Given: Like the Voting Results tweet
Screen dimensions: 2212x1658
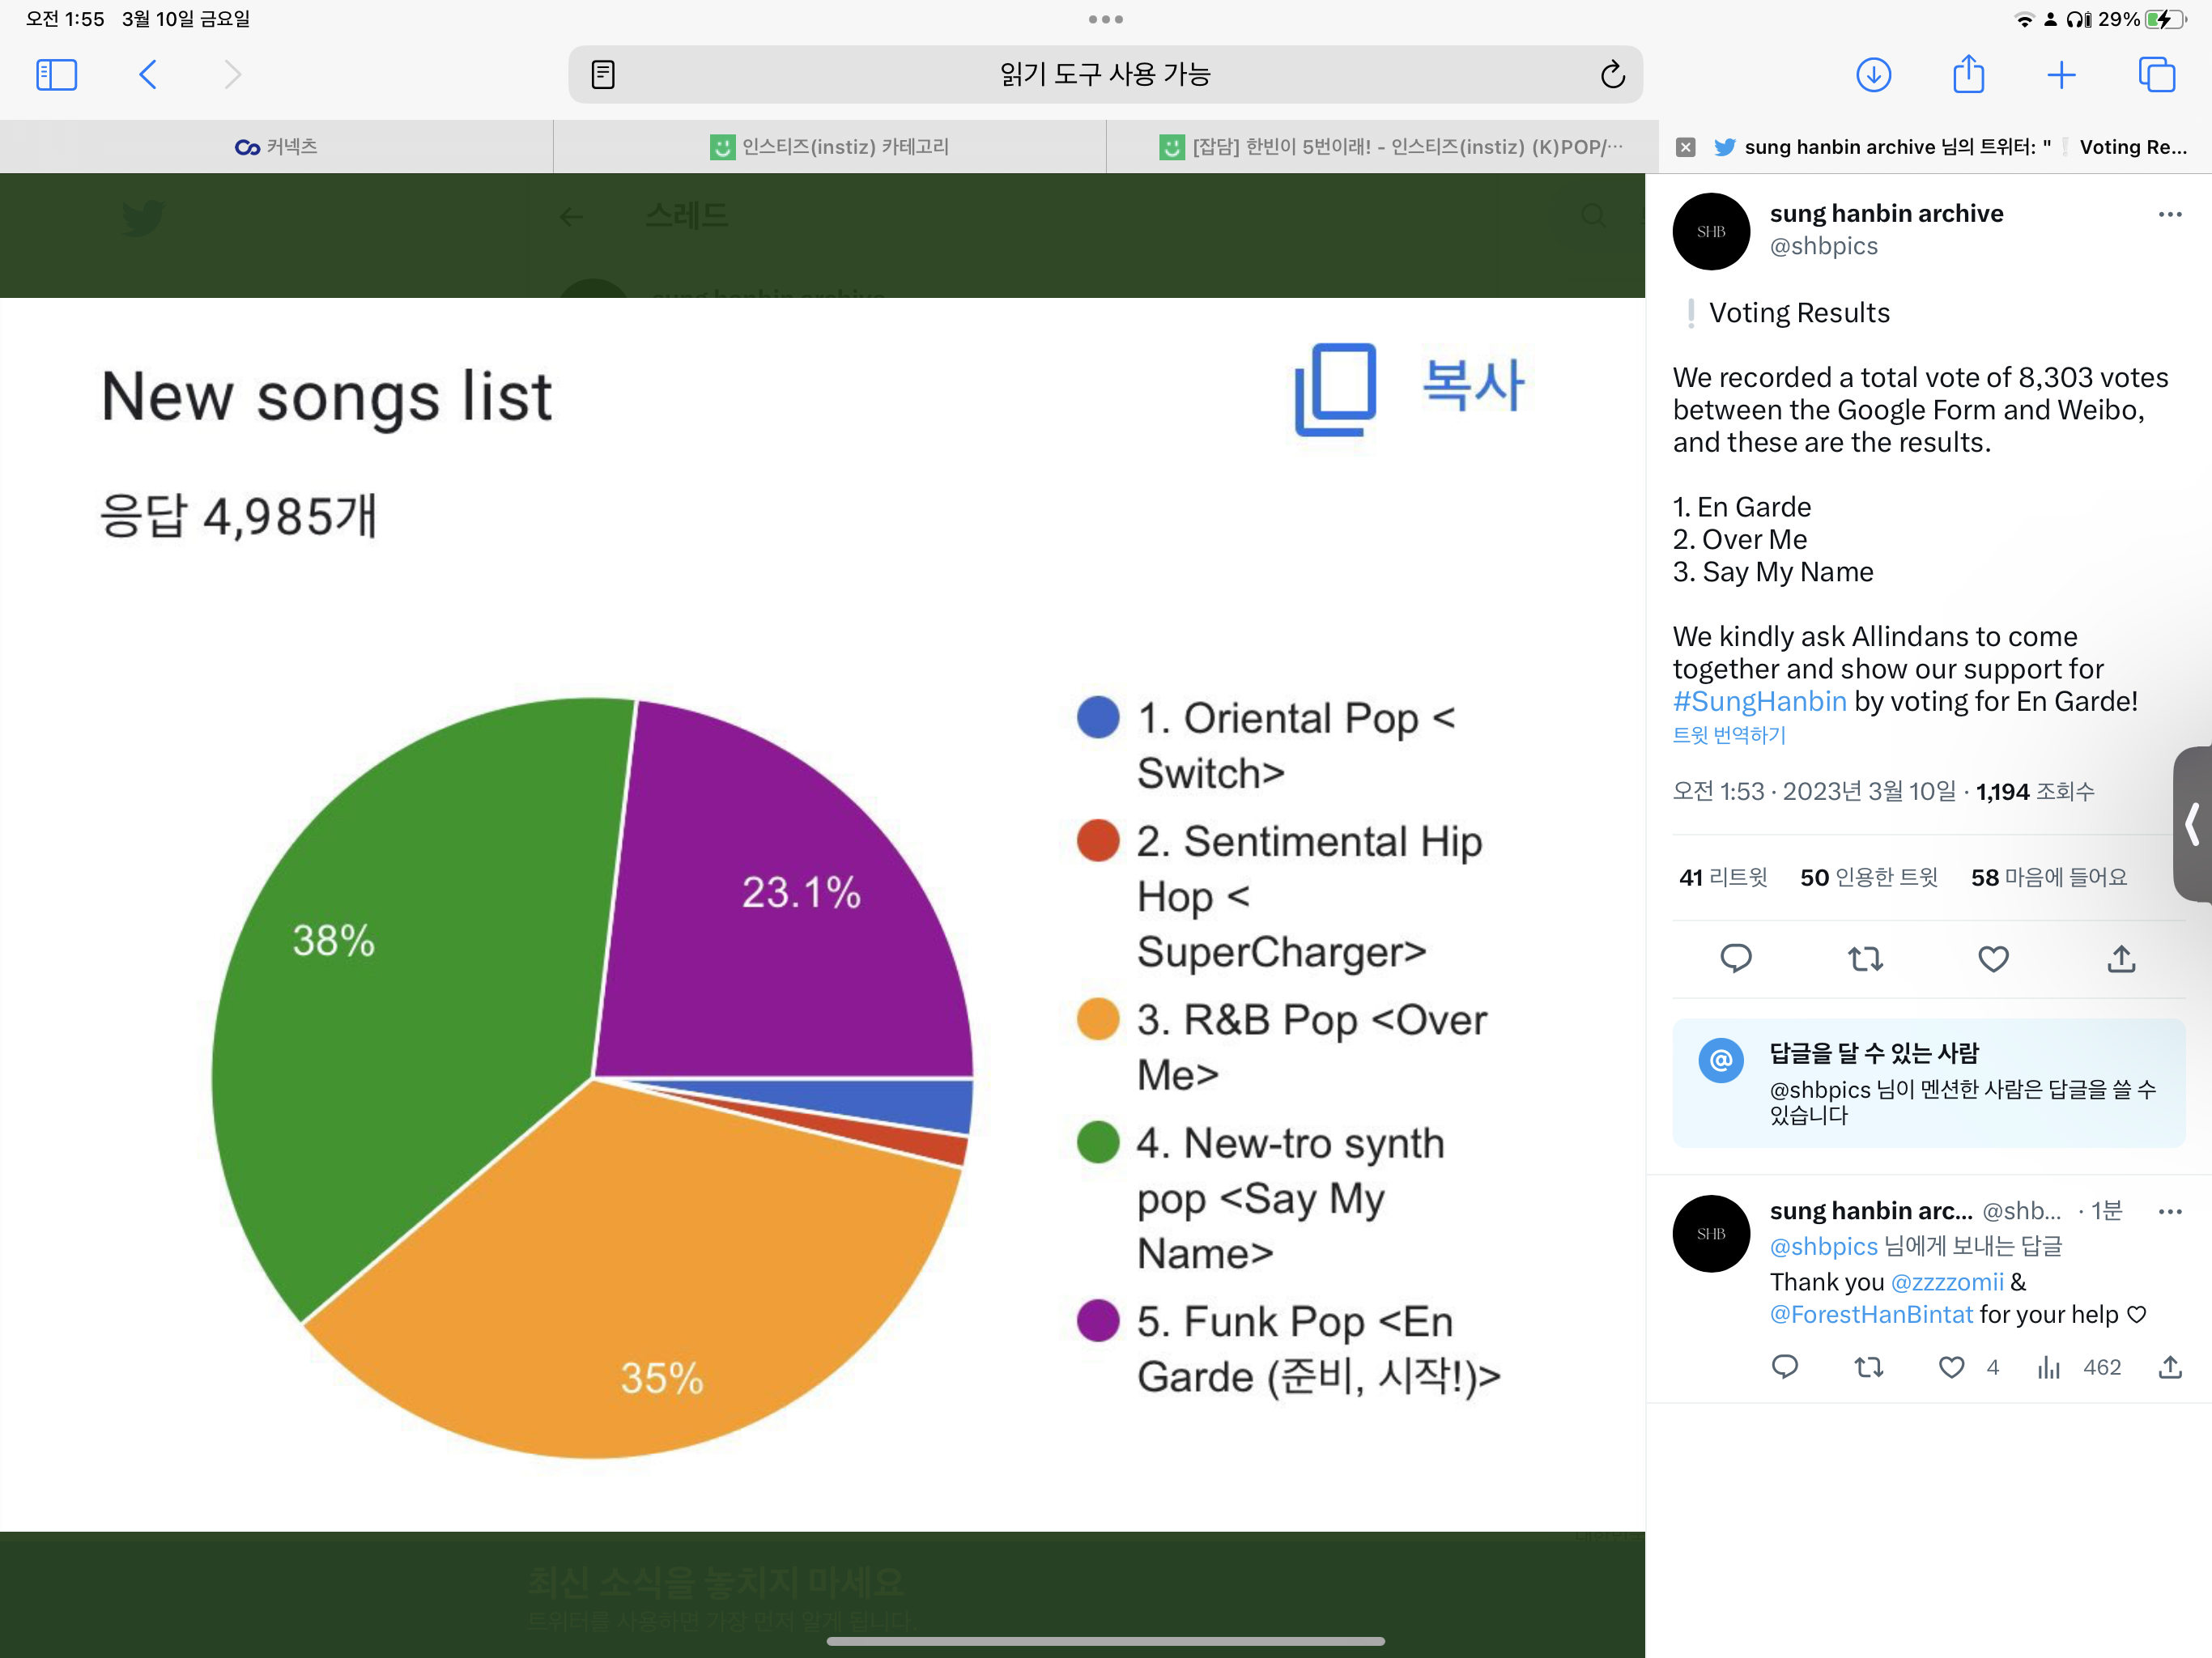Looking at the screenshot, I should click(1993, 959).
